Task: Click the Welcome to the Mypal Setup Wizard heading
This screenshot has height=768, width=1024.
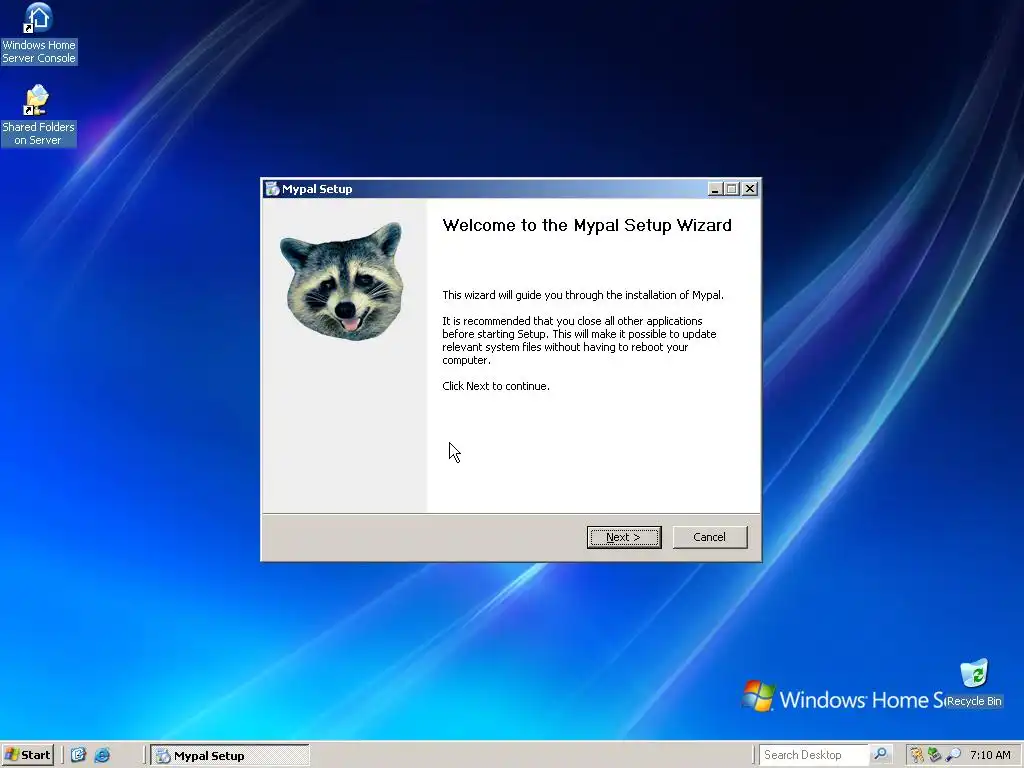Action: [586, 225]
